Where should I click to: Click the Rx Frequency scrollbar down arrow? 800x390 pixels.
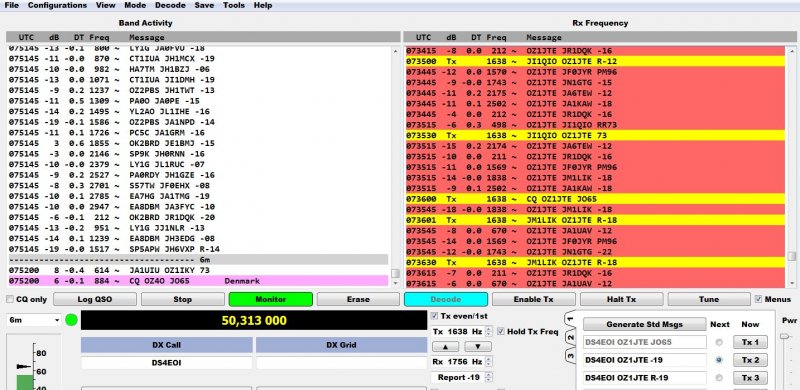(791, 284)
